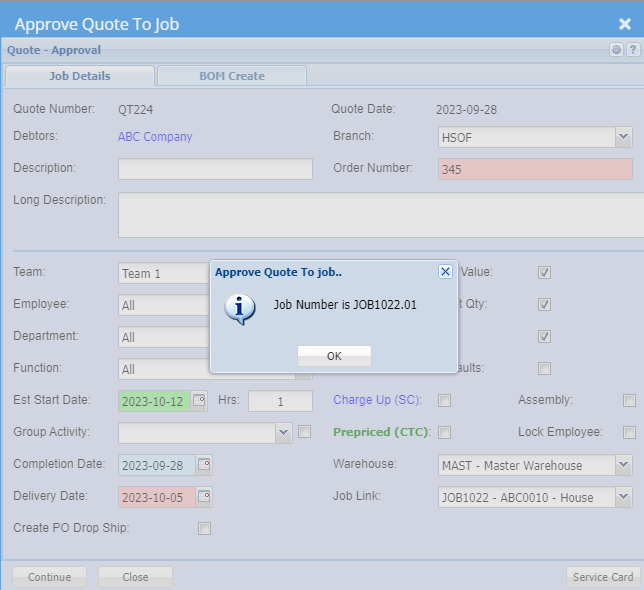Click the Order Number input field
This screenshot has height=590, width=644.
tap(535, 169)
